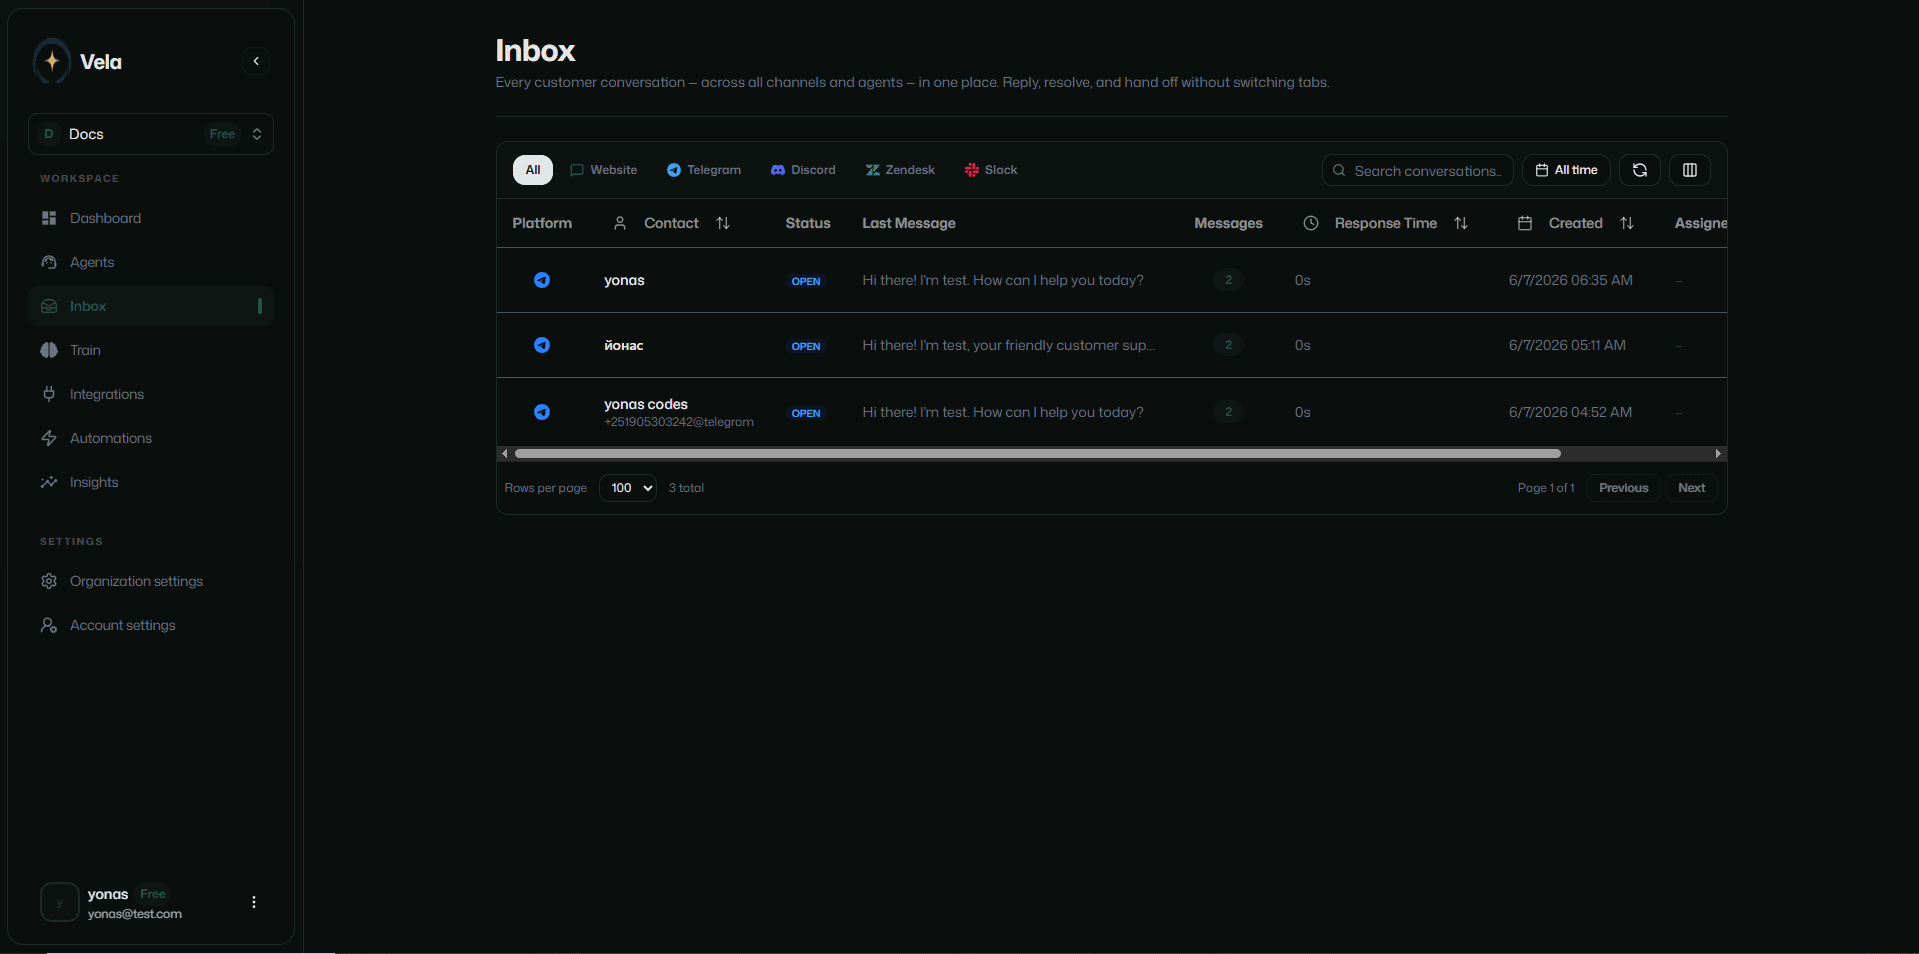Click the Created calendar icon
The width and height of the screenshot is (1919, 954).
click(1525, 223)
